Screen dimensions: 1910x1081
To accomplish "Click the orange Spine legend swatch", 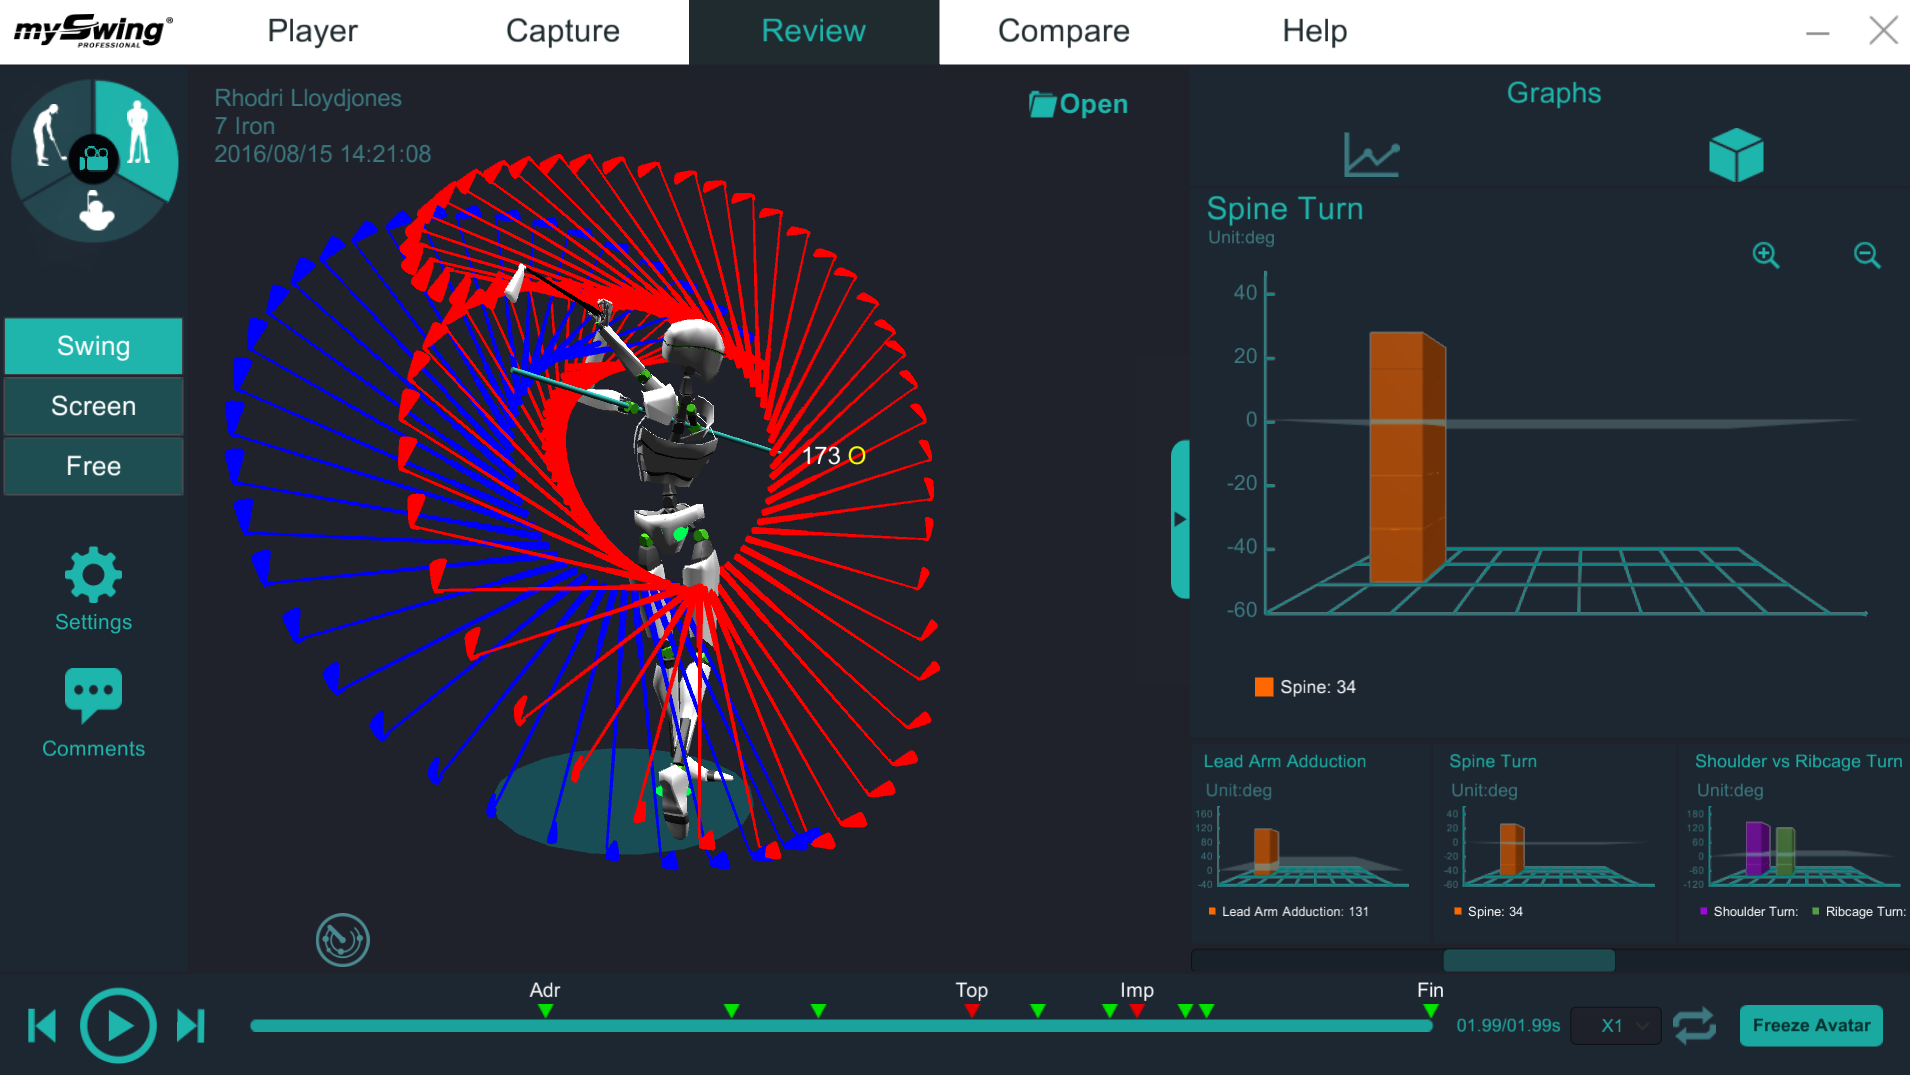I will click(1264, 687).
